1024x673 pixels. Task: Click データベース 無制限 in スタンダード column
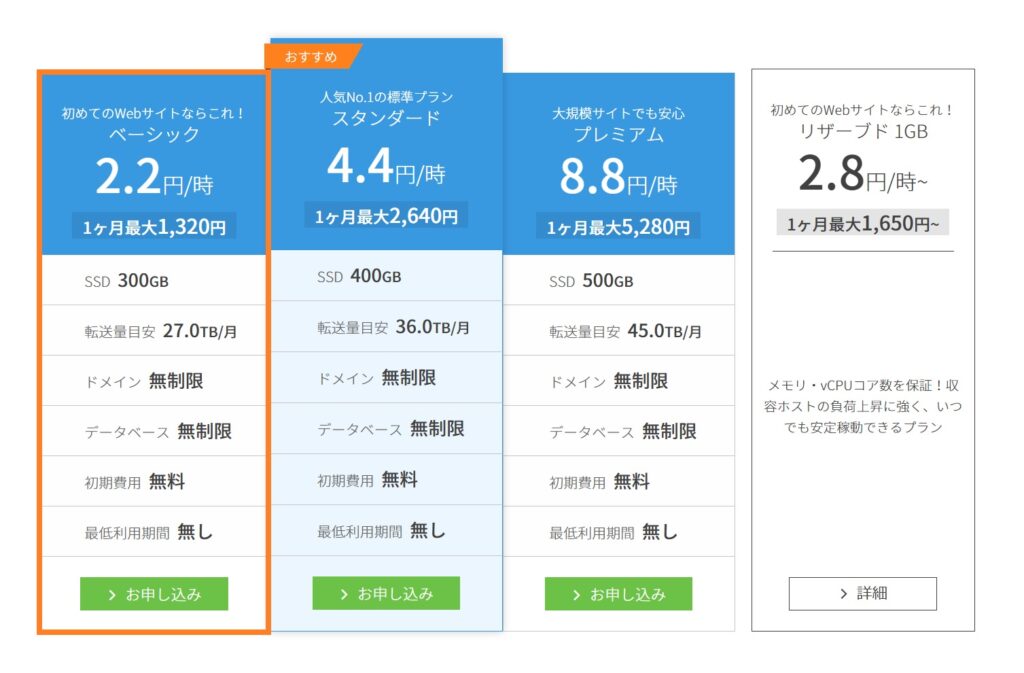point(386,428)
